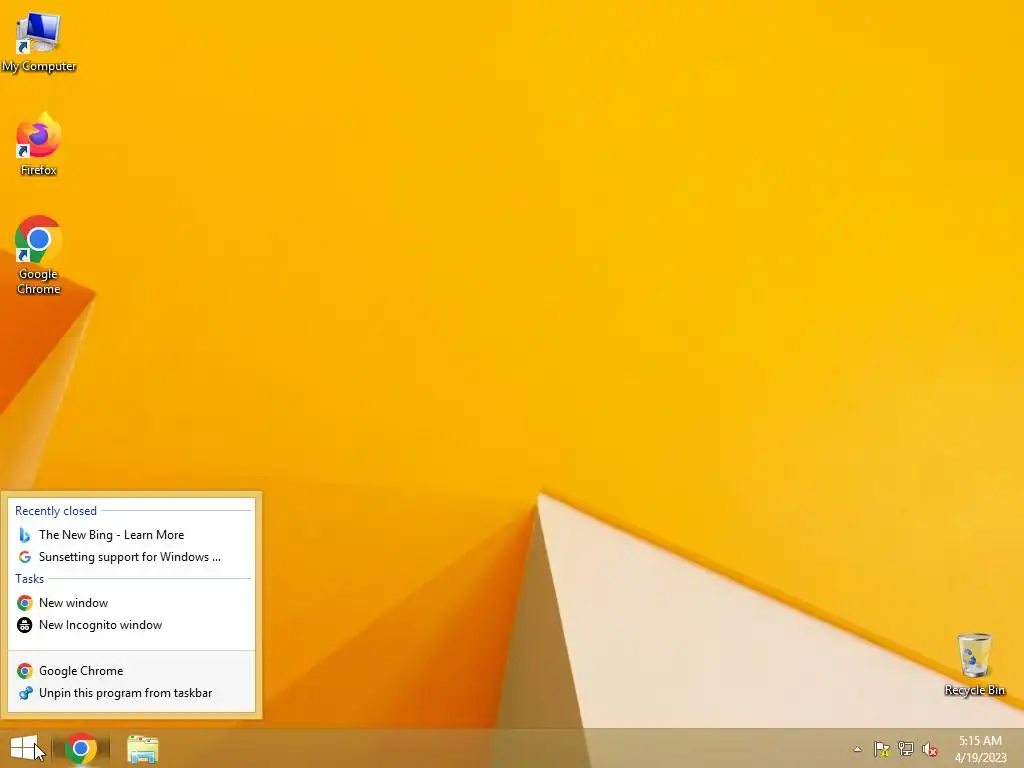Reopen The New Bing - Learn More

point(132,535)
